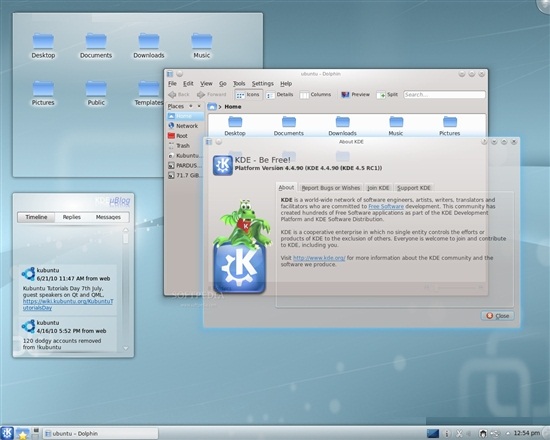Click the home icon in Dolphin breadcrumb
550x440 pixels.
[x=212, y=107]
